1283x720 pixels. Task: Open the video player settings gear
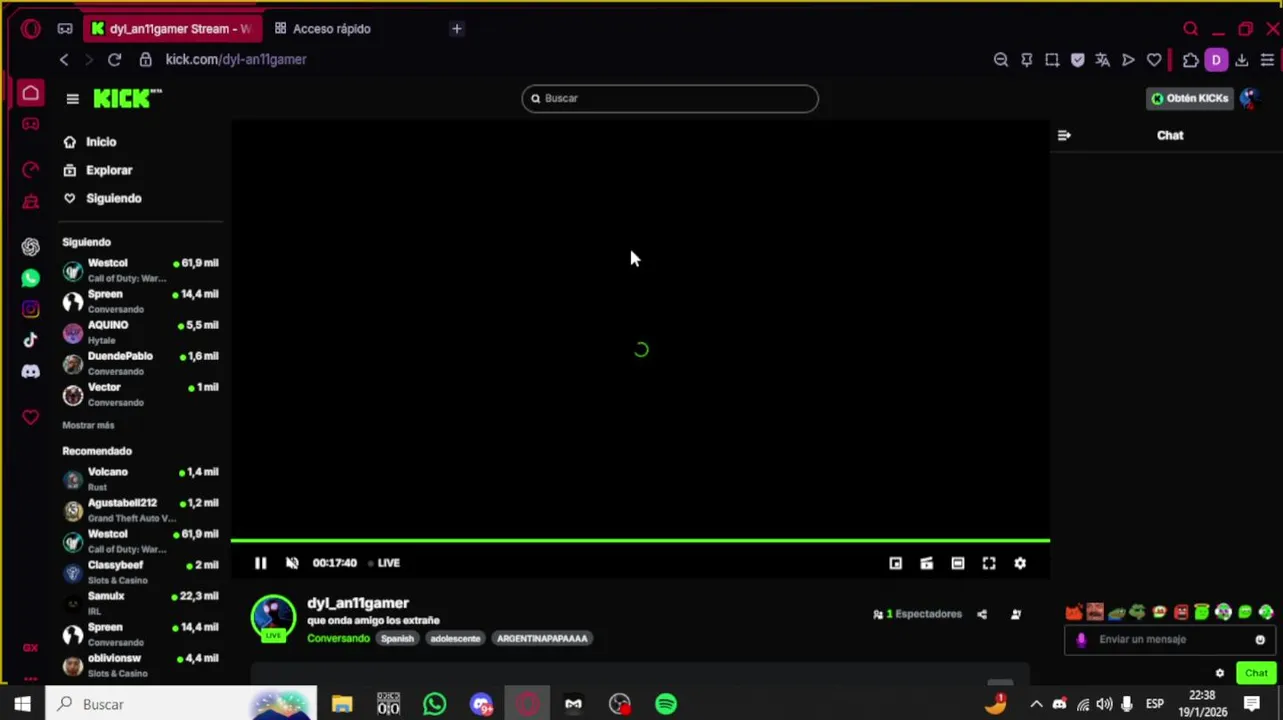(x=1020, y=563)
